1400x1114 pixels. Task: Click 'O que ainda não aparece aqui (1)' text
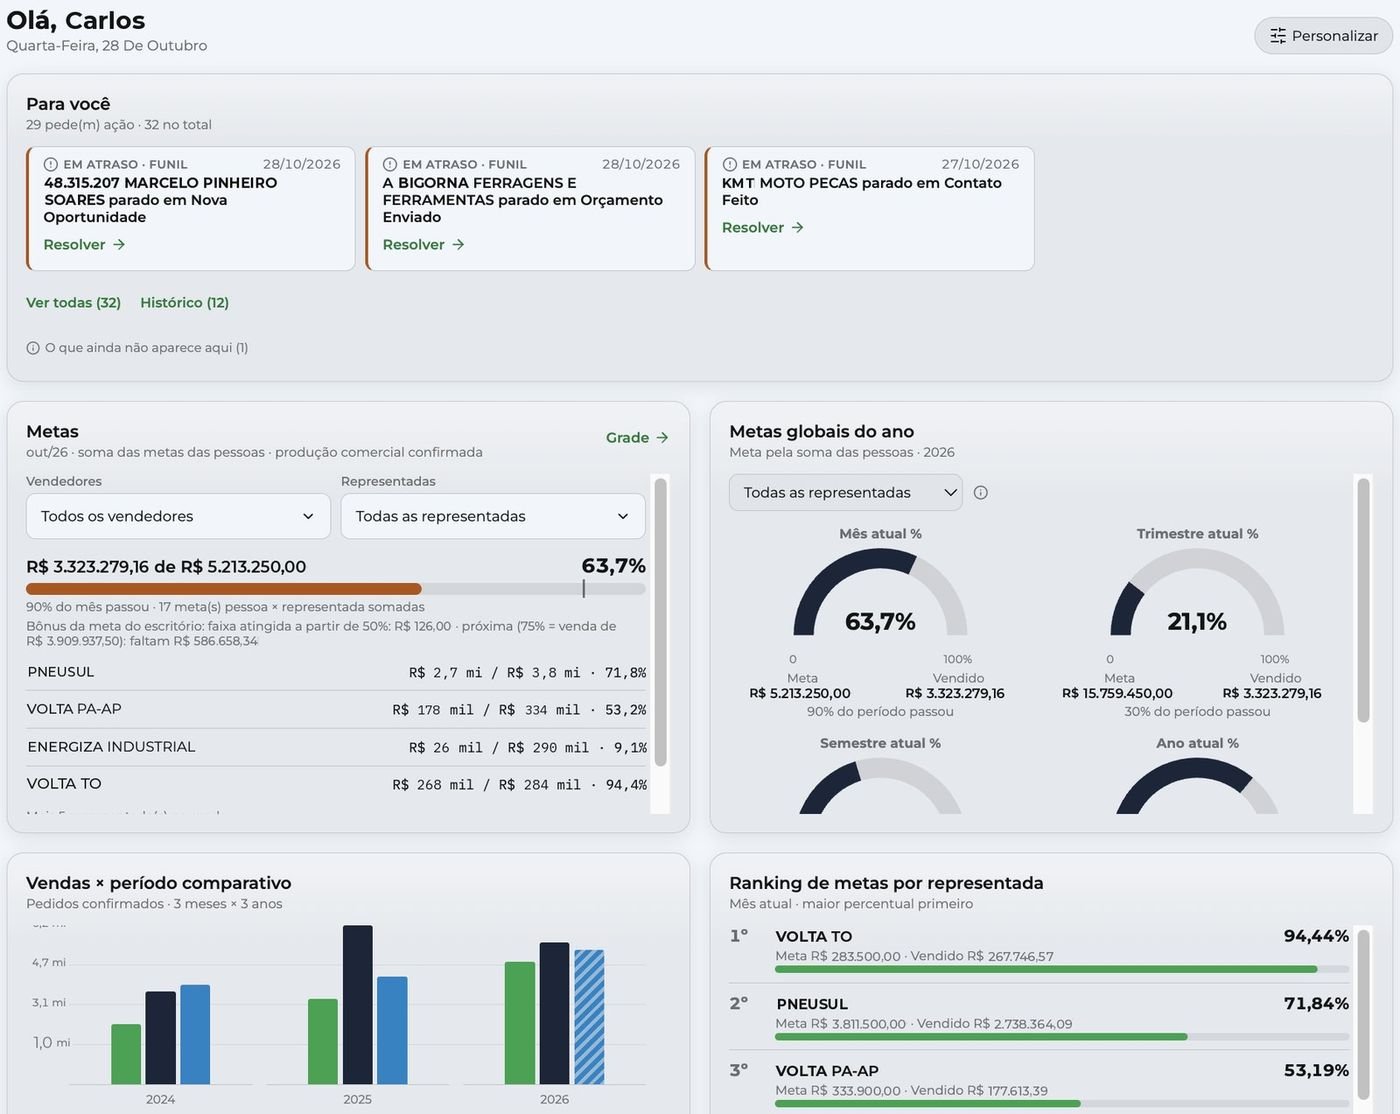coord(146,348)
